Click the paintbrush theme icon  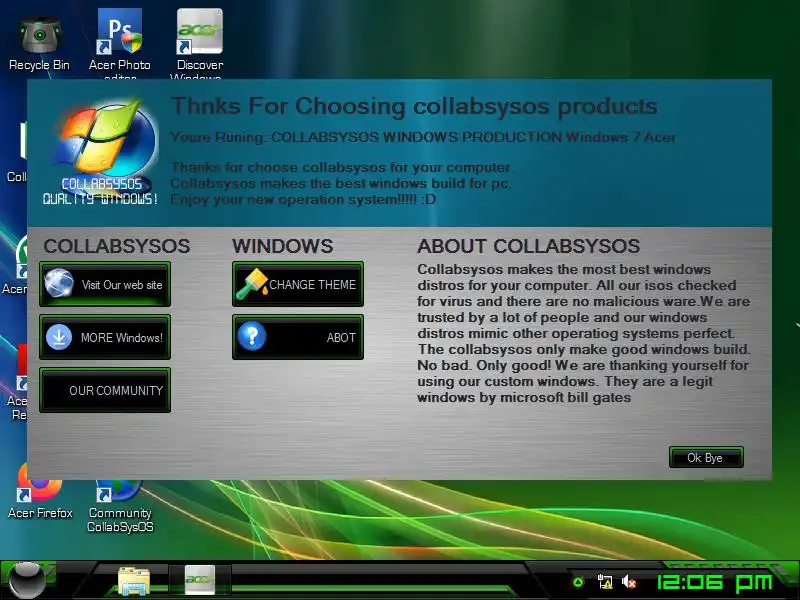pyautogui.click(x=252, y=284)
